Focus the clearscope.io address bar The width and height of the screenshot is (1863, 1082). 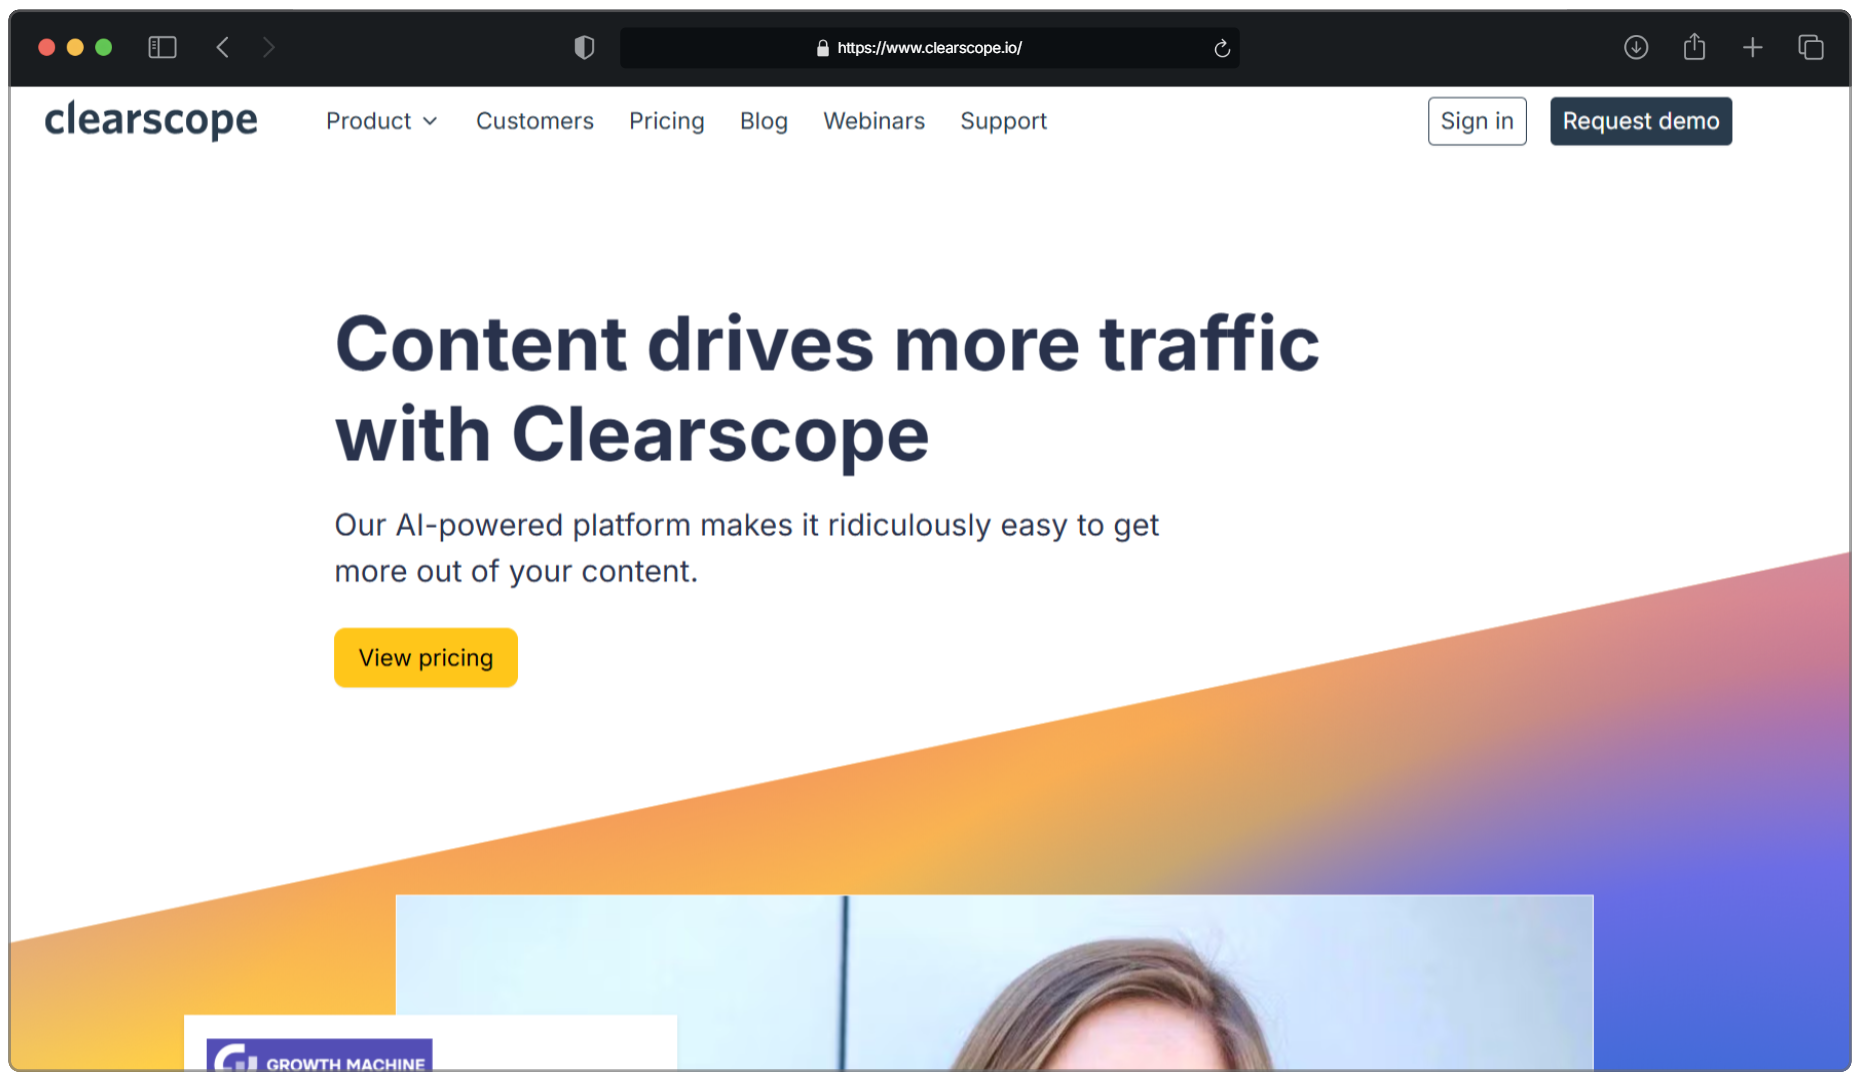coord(929,48)
